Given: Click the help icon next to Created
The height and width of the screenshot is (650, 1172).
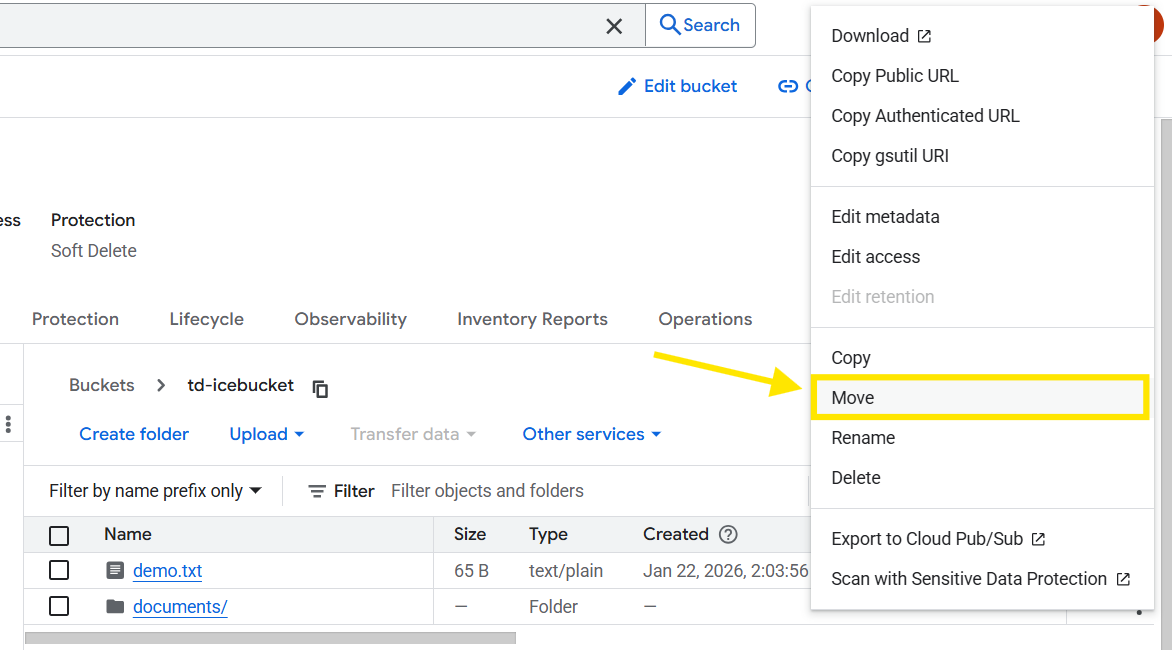Looking at the screenshot, I should coord(728,534).
